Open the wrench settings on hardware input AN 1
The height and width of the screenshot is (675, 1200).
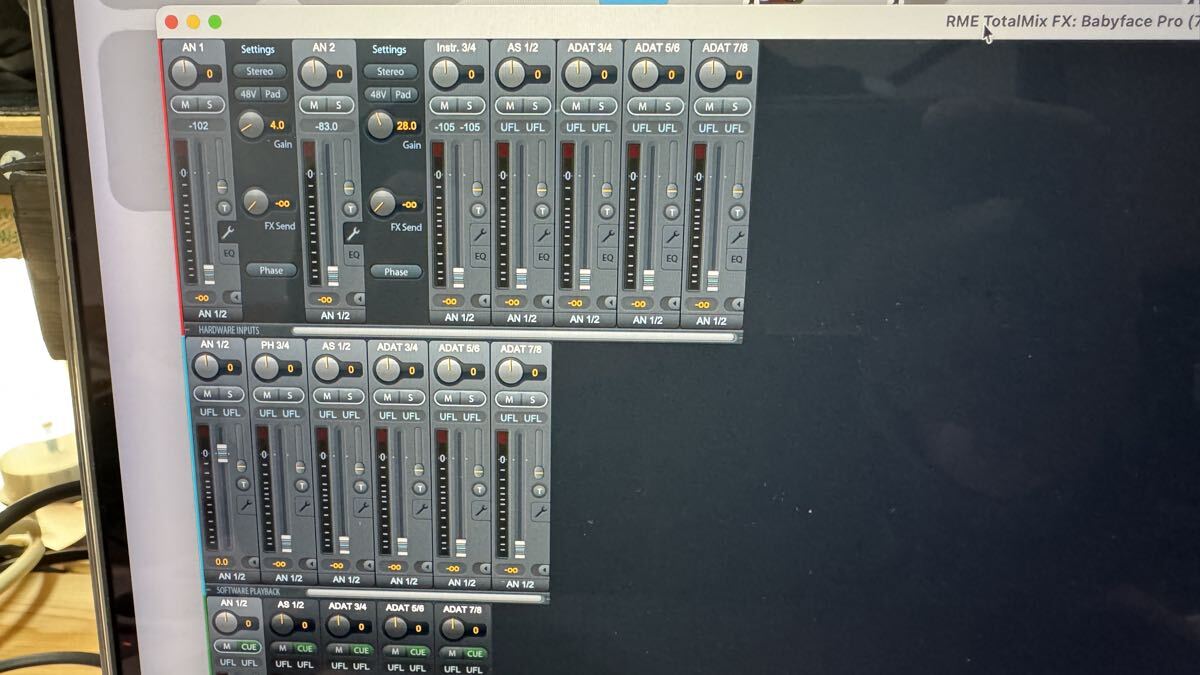point(226,232)
